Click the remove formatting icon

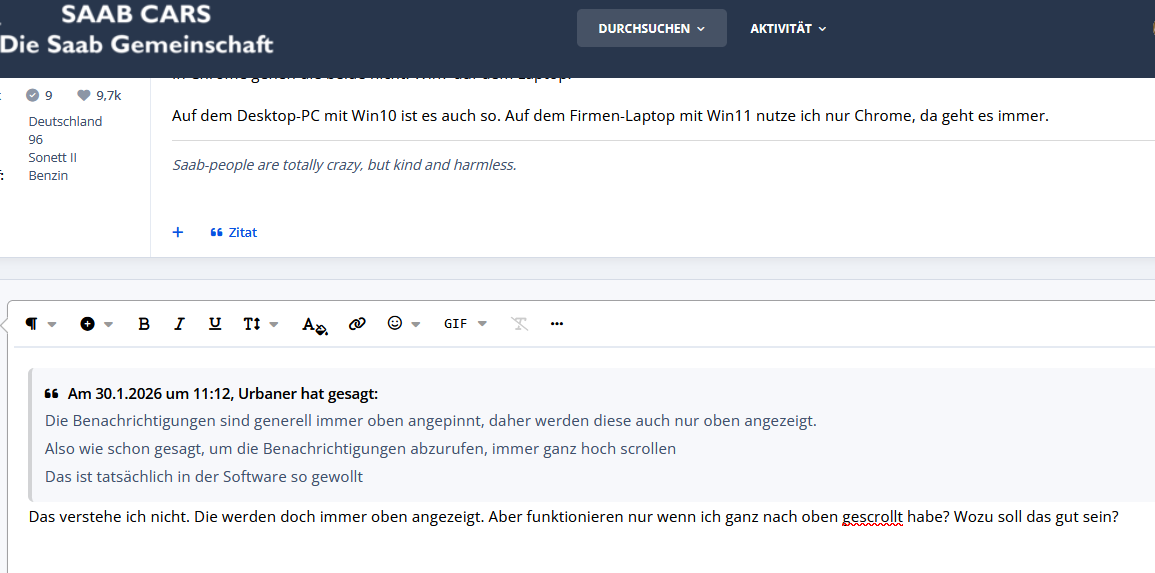[519, 324]
